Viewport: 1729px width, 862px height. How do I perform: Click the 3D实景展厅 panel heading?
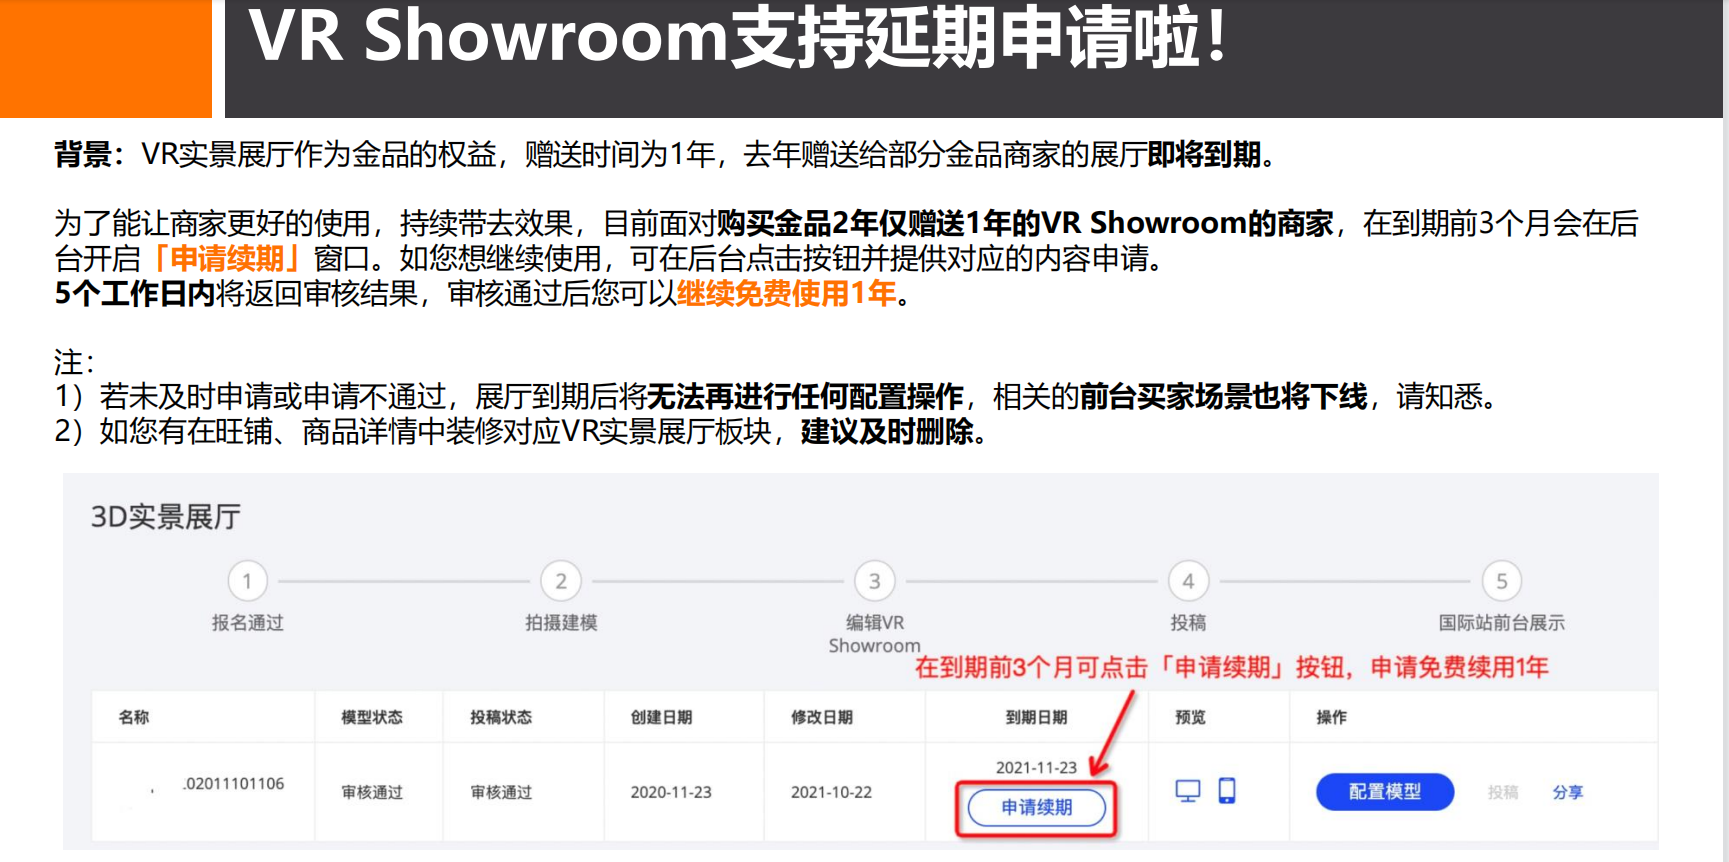(x=166, y=517)
